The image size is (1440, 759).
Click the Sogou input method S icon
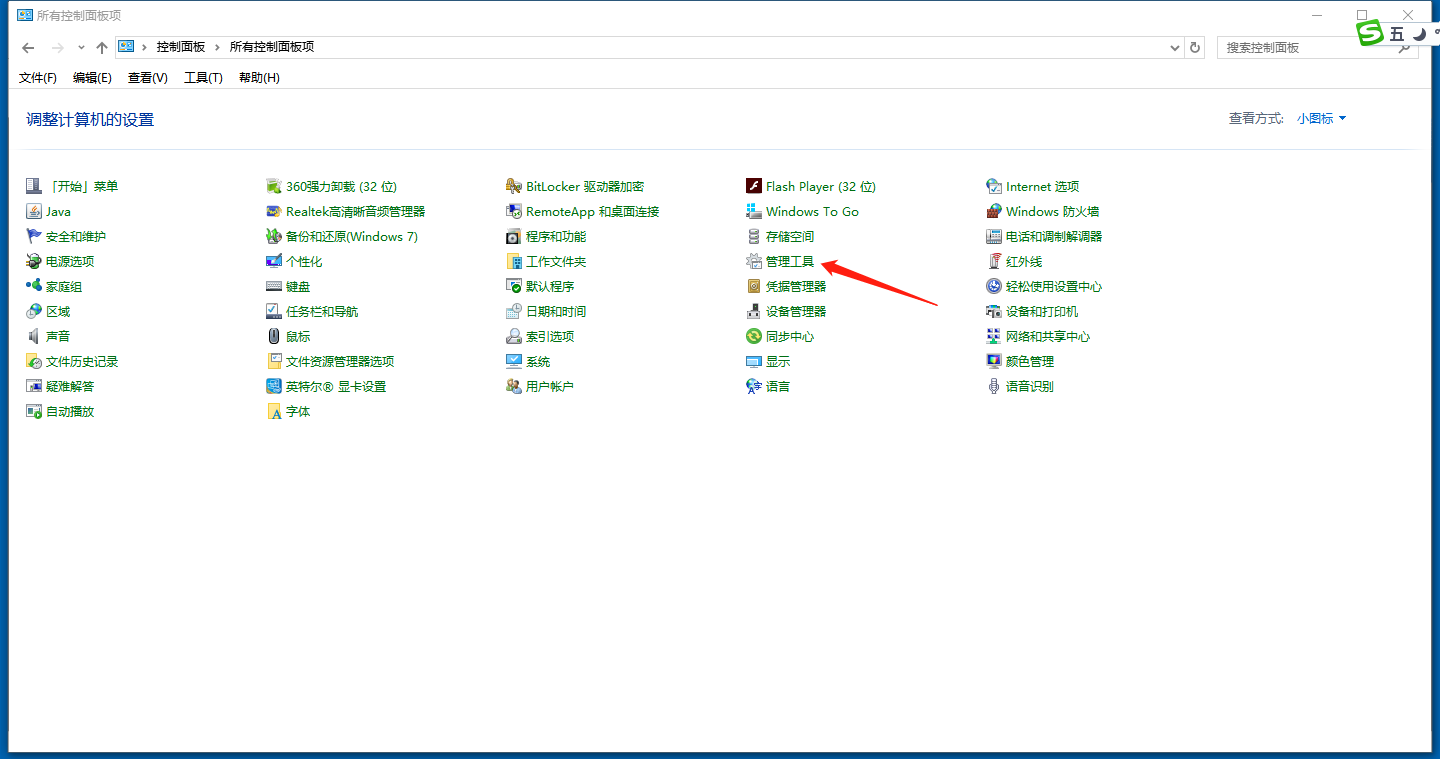pos(1370,34)
